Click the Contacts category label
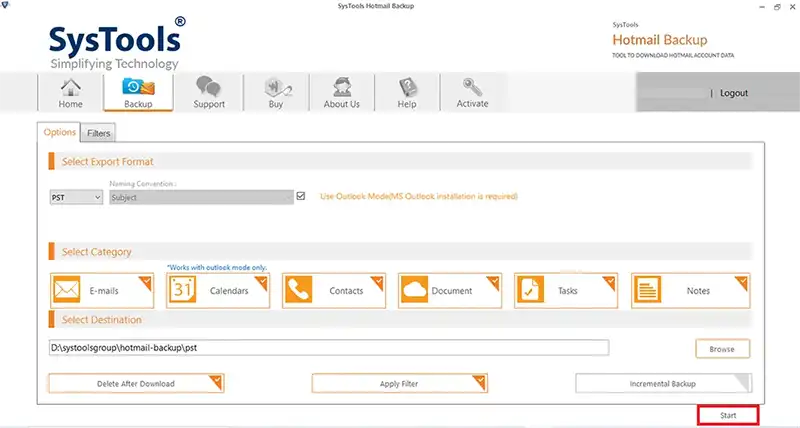Viewport: 800px width, 428px height. tap(346, 291)
